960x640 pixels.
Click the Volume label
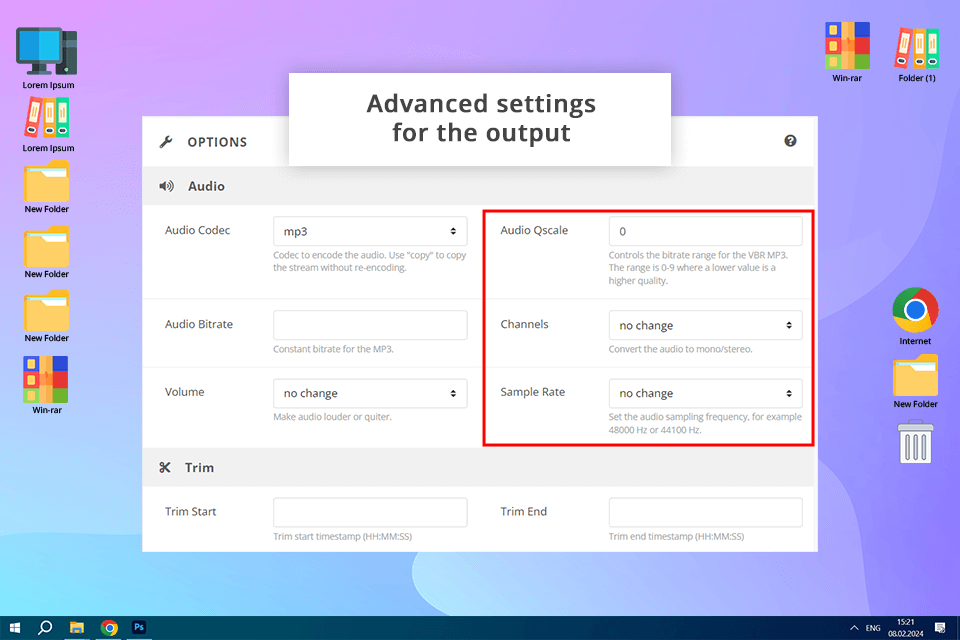pyautogui.click(x=184, y=392)
